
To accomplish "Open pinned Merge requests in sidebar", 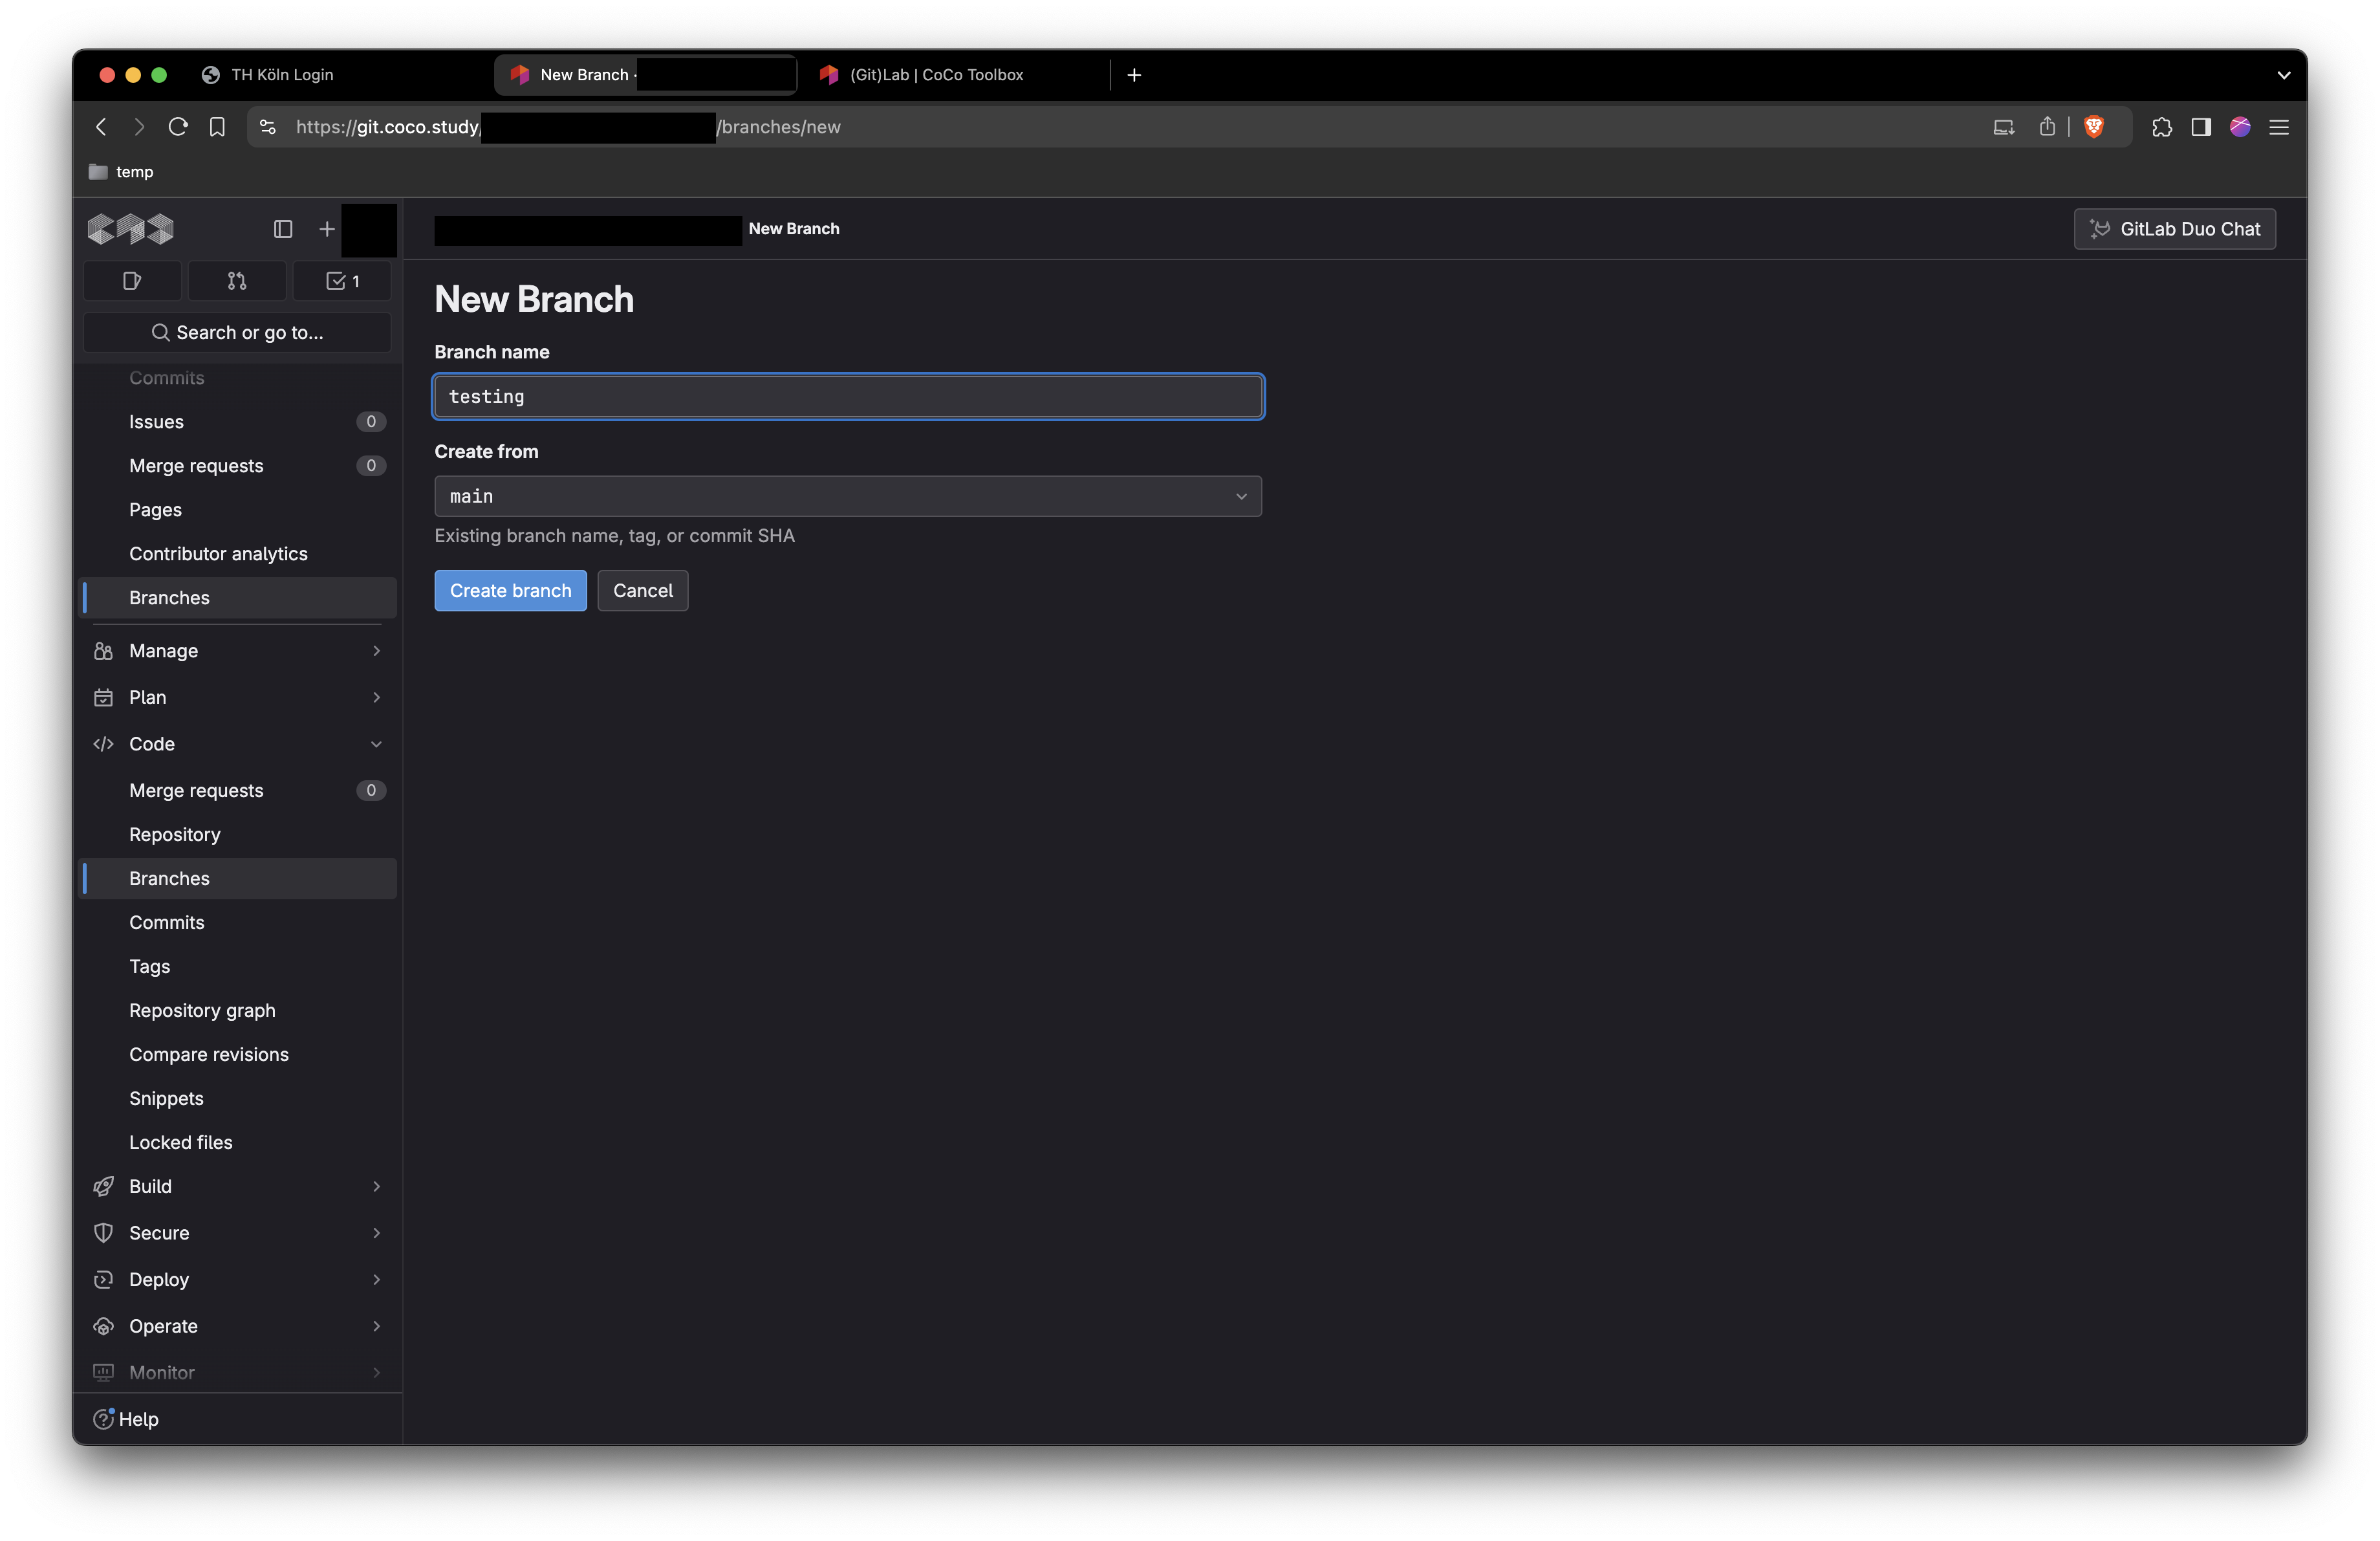I will tap(237, 466).
